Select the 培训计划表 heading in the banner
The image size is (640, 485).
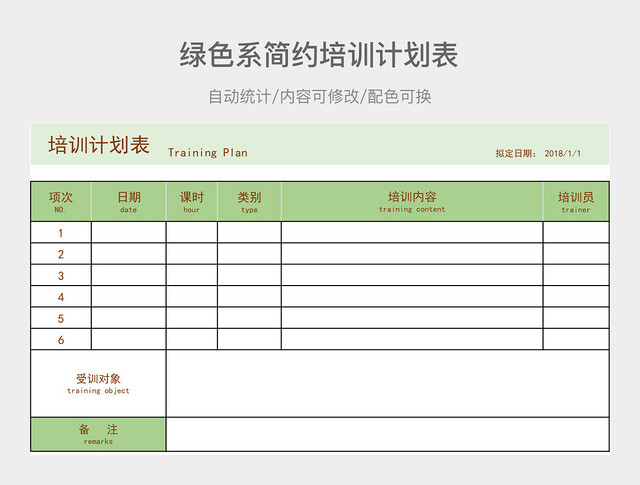[x=99, y=145]
